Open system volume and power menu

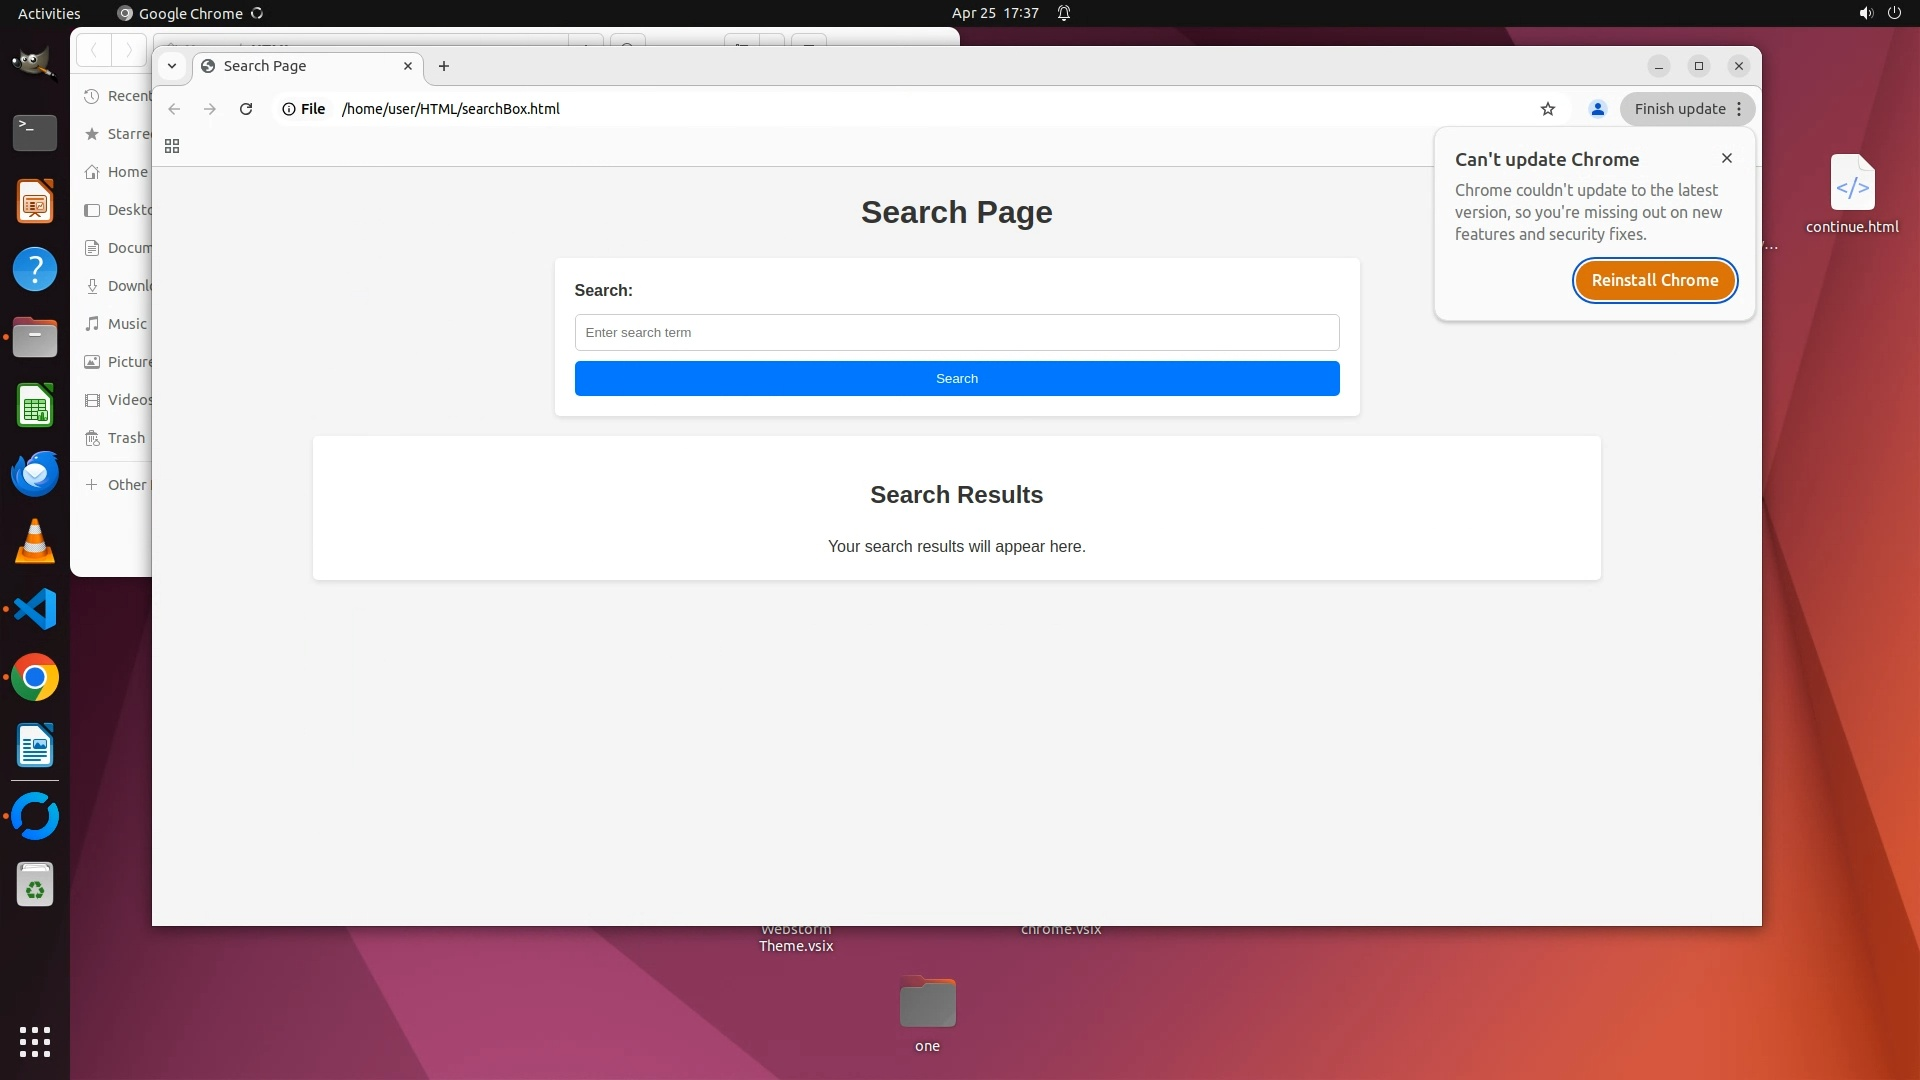tap(1878, 13)
